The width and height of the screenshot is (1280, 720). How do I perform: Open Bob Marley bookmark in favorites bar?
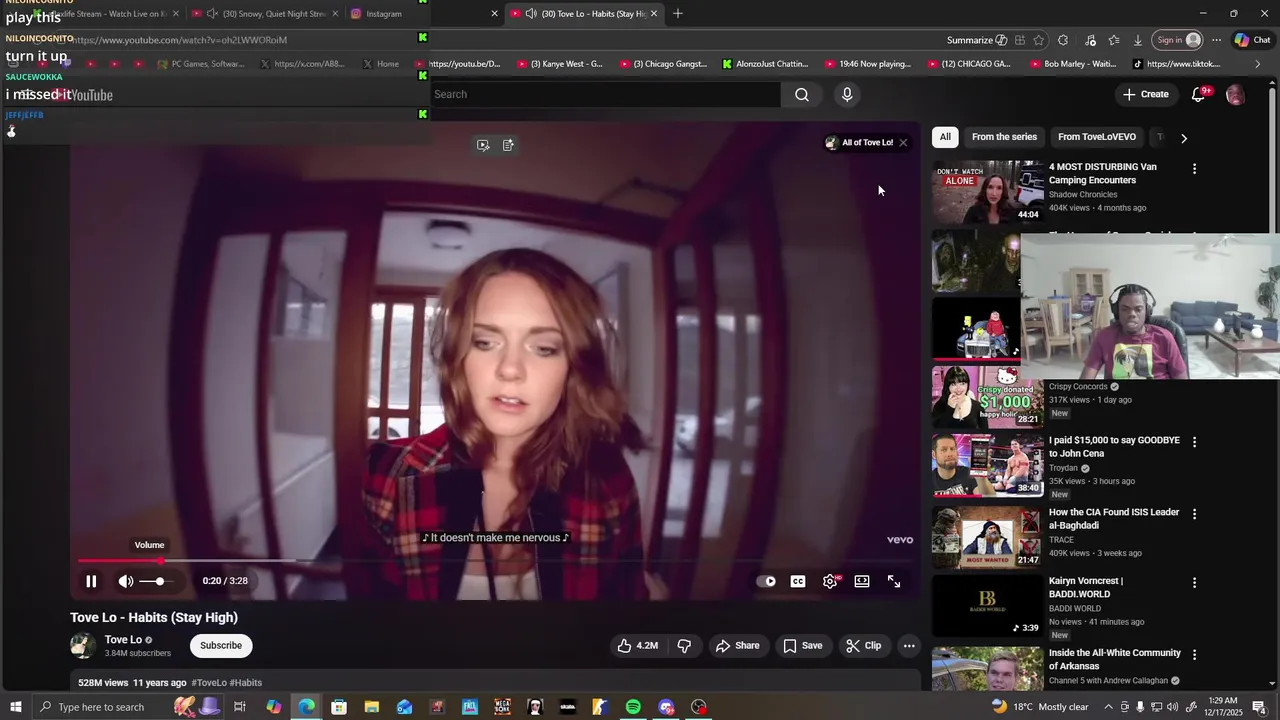coord(1071,64)
